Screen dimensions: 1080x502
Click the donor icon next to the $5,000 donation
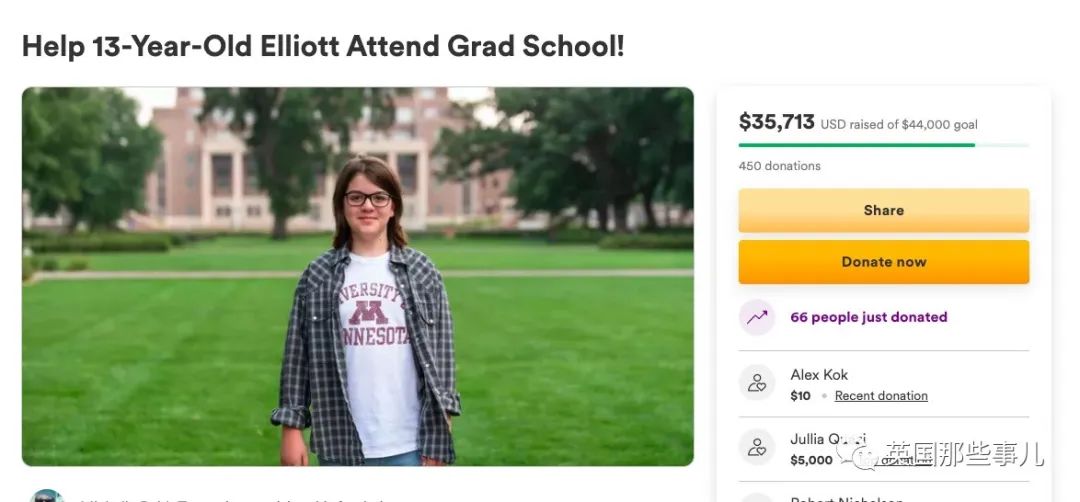point(757,449)
